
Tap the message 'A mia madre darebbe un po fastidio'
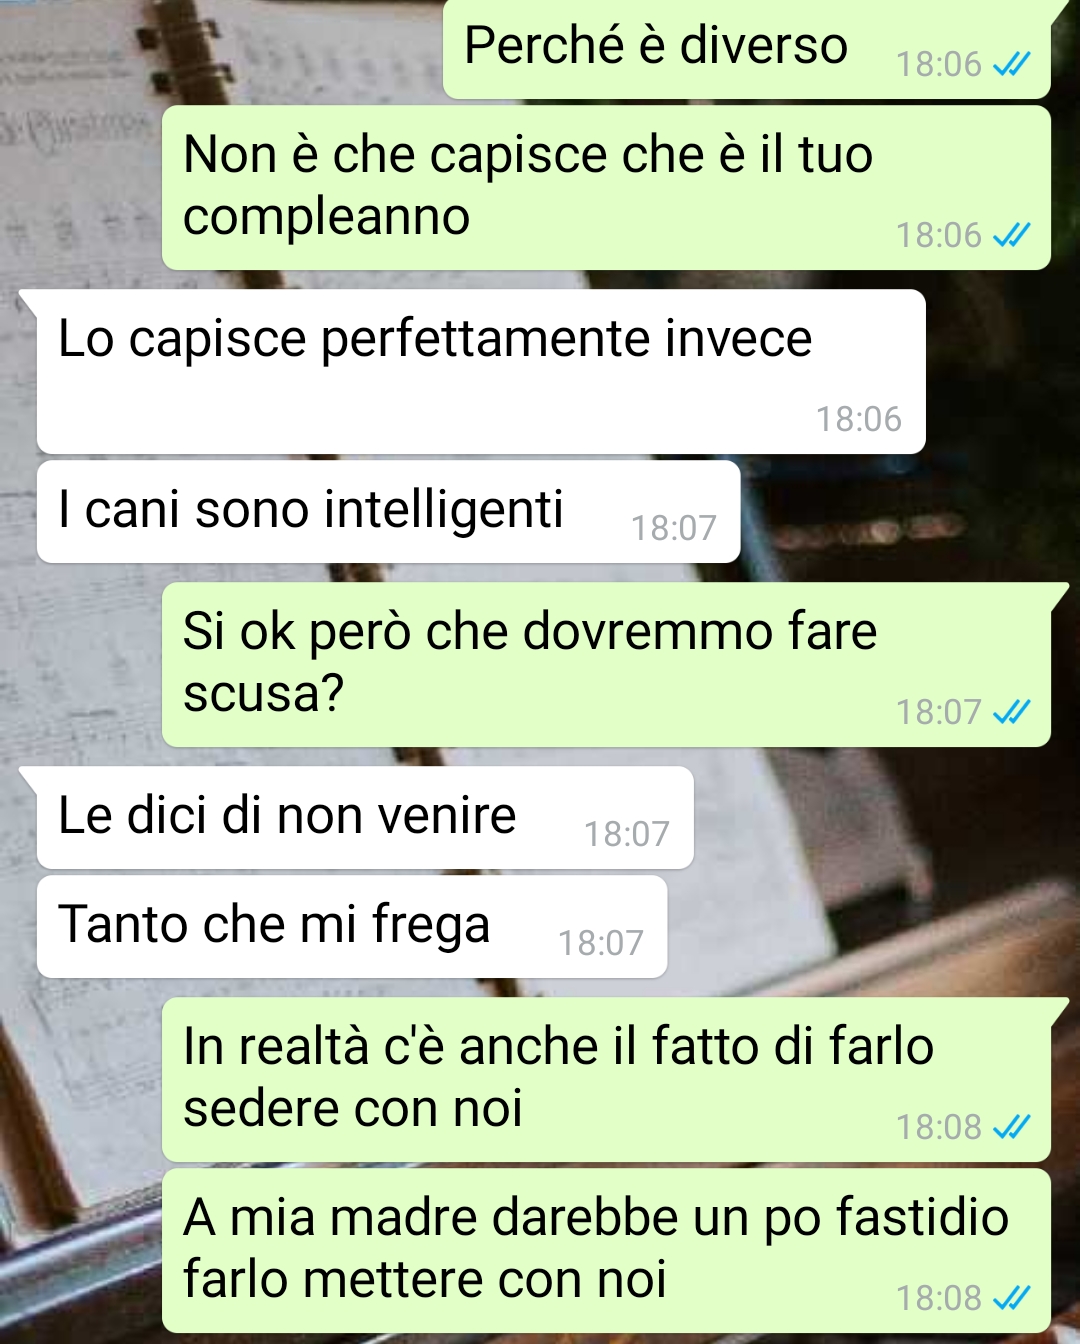(606, 1251)
